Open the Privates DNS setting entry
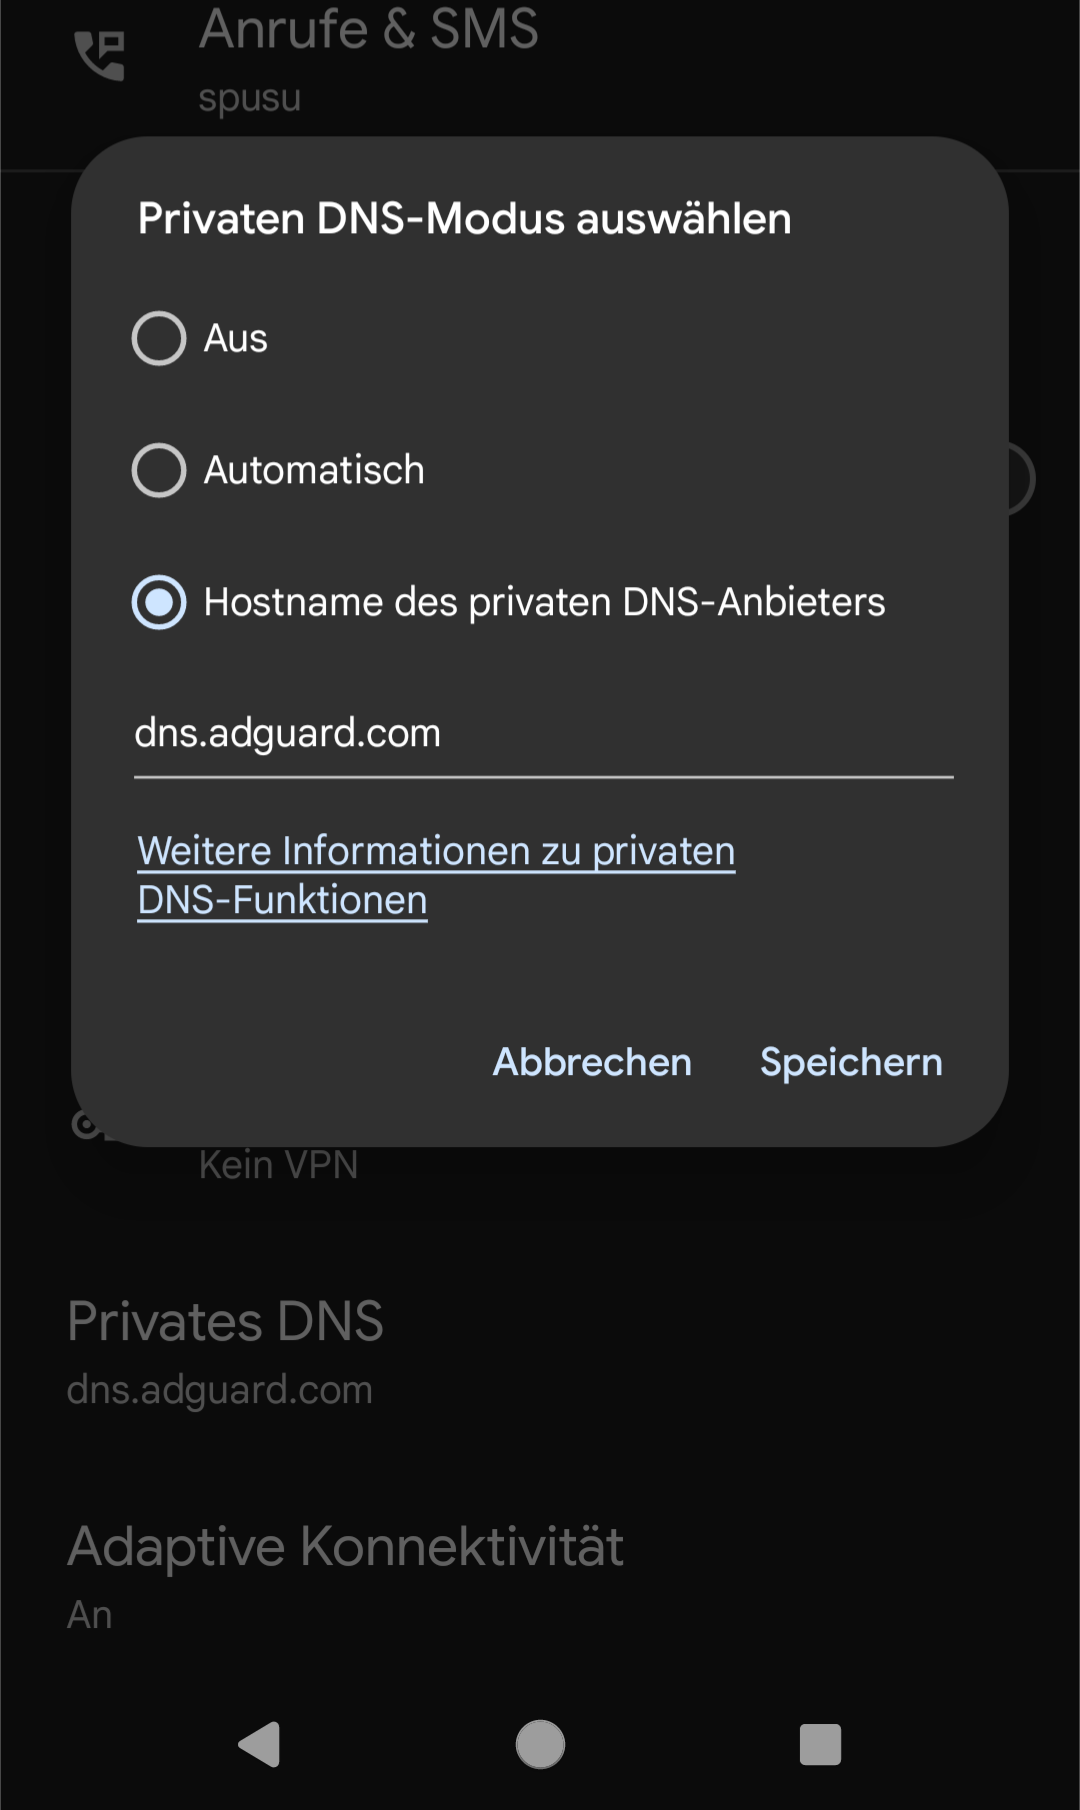This screenshot has width=1080, height=1810. (540, 1352)
